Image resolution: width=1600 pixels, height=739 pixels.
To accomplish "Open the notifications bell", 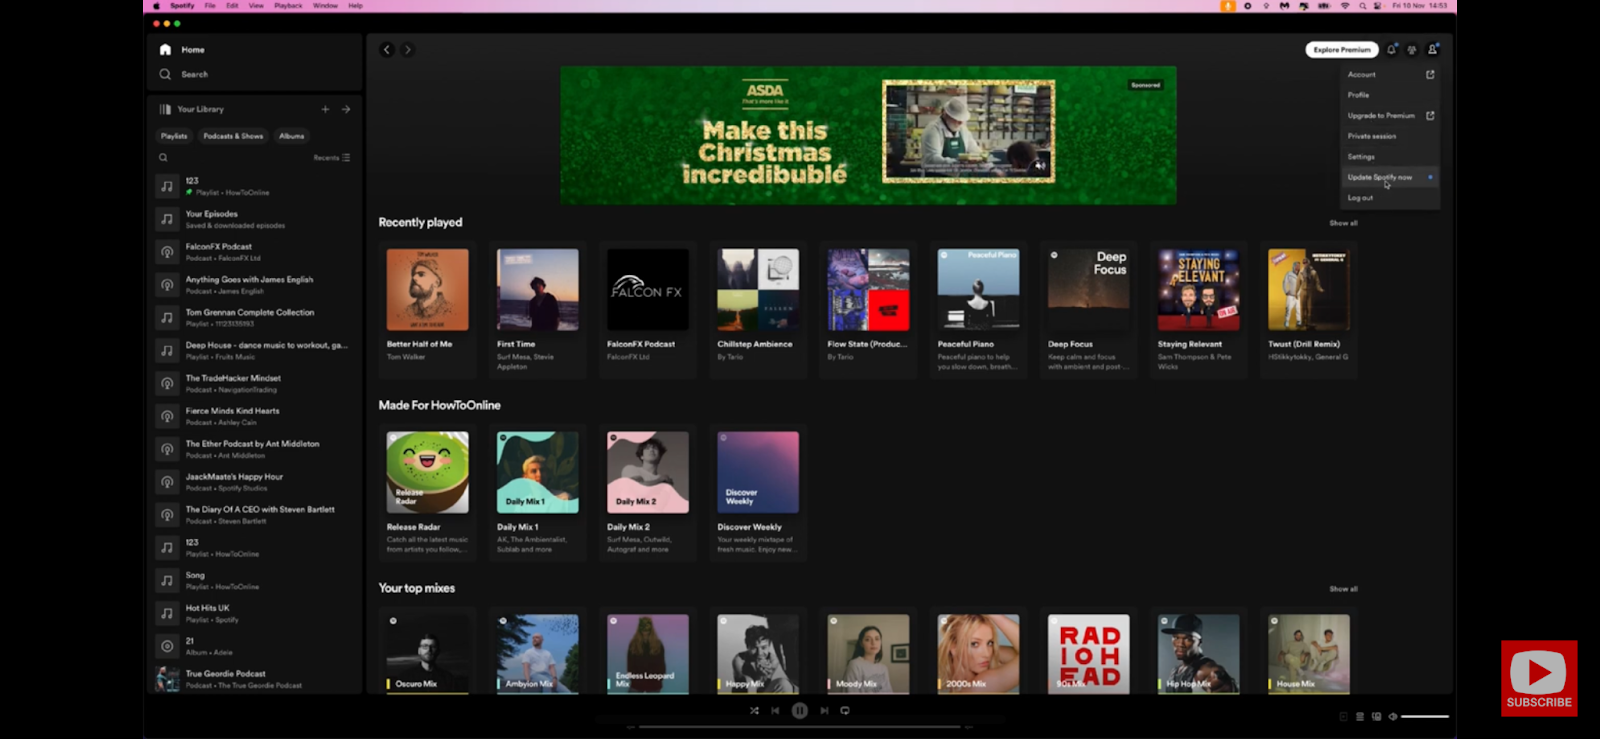I will pos(1392,49).
